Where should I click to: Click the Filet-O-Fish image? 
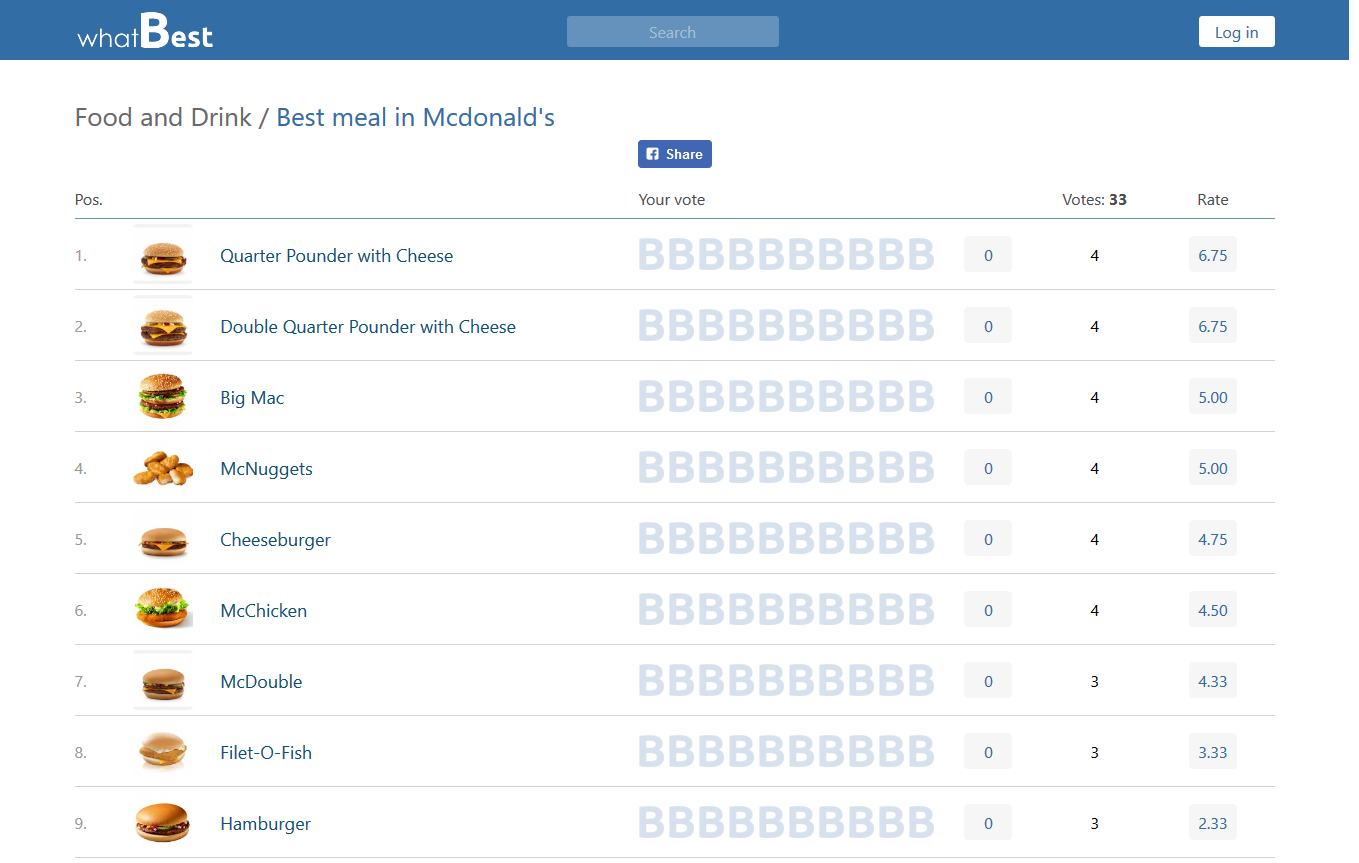point(163,753)
